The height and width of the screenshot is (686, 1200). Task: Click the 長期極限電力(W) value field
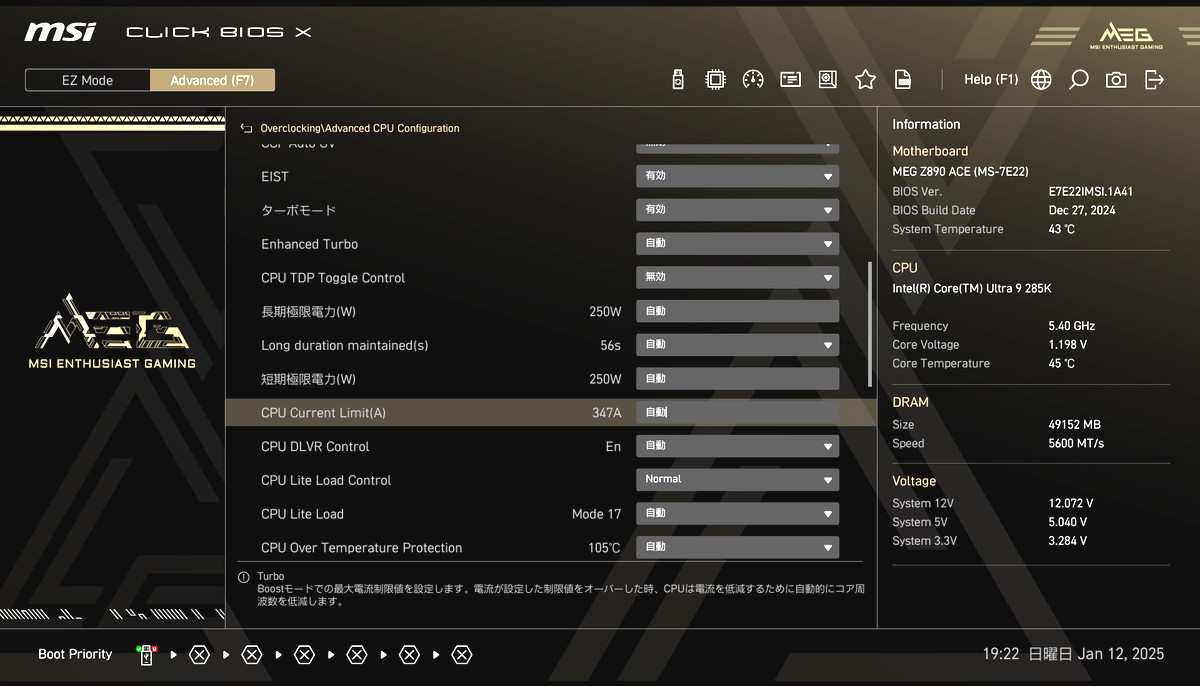tap(738, 312)
